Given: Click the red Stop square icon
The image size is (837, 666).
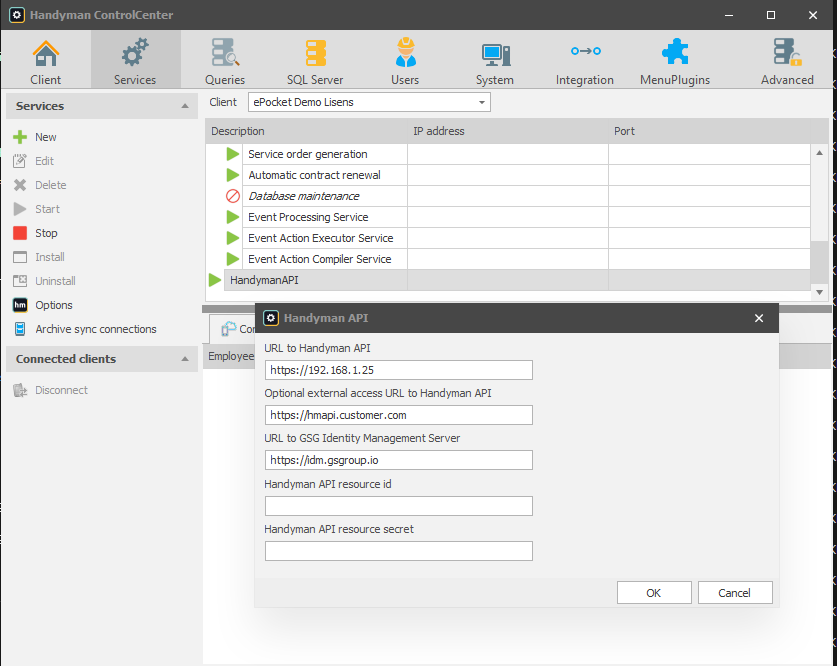Looking at the screenshot, I should [20, 233].
